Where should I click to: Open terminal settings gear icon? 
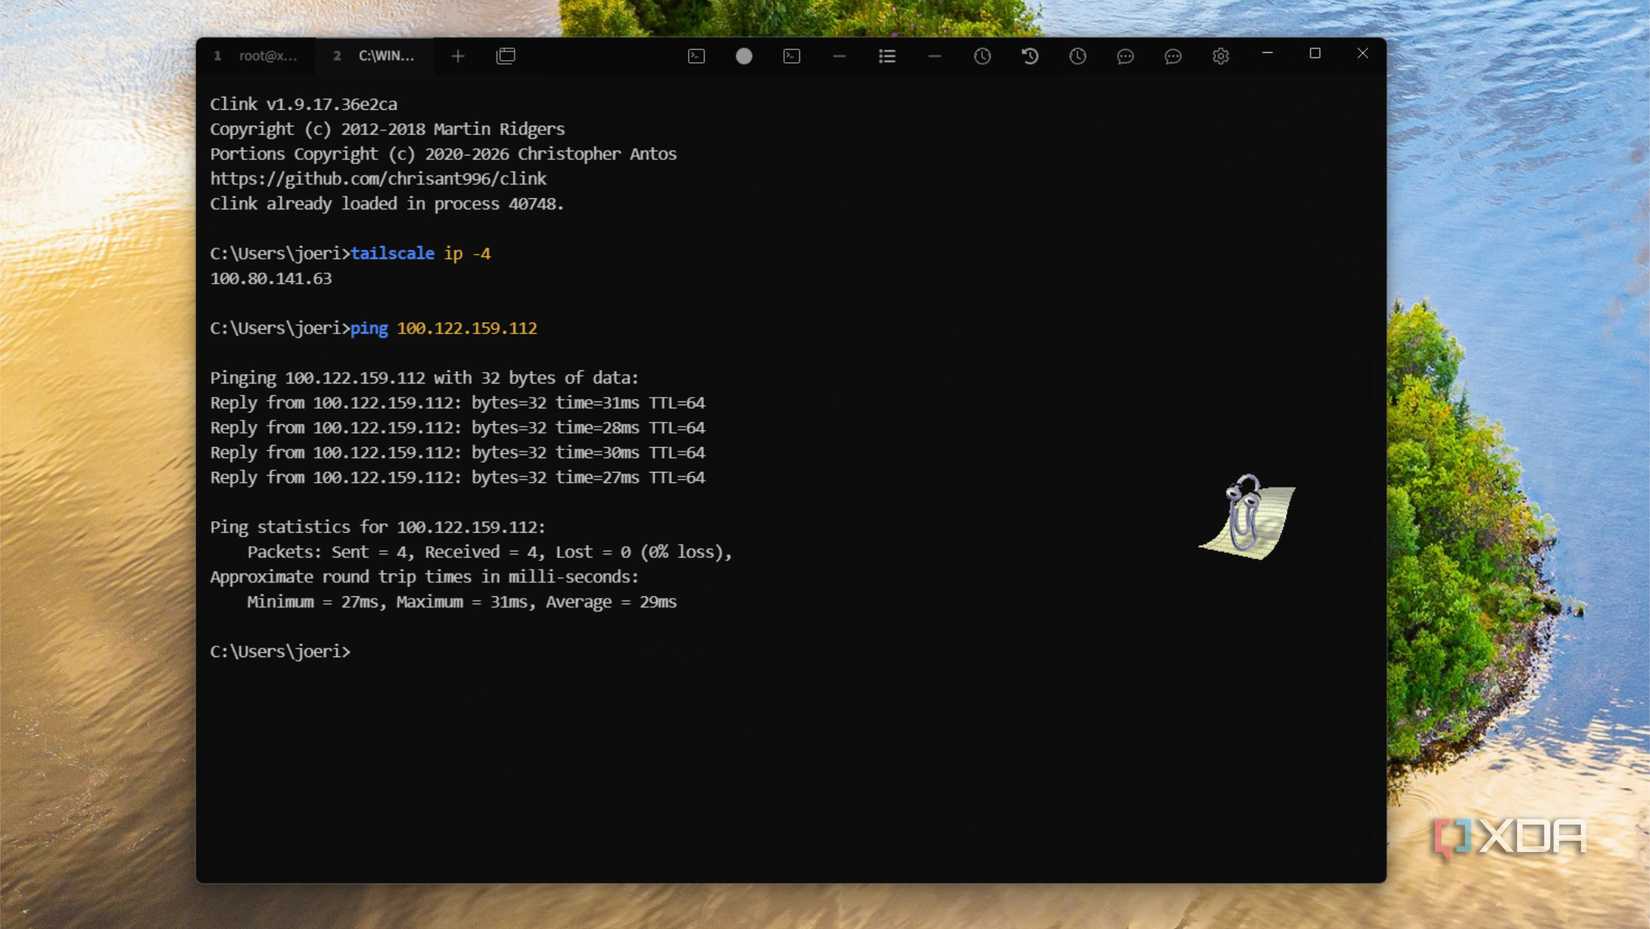pos(1221,56)
